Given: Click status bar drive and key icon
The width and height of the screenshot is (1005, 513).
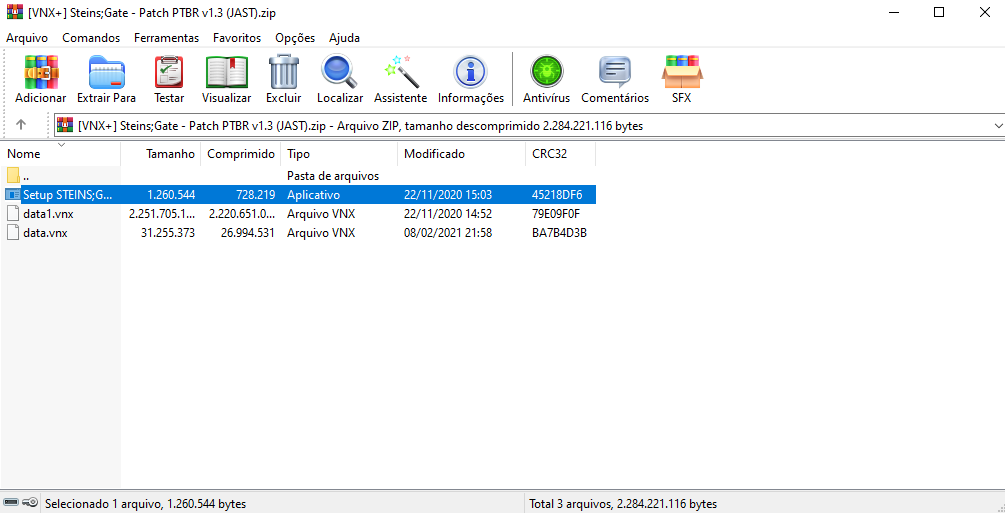Looking at the screenshot, I should point(21,503).
